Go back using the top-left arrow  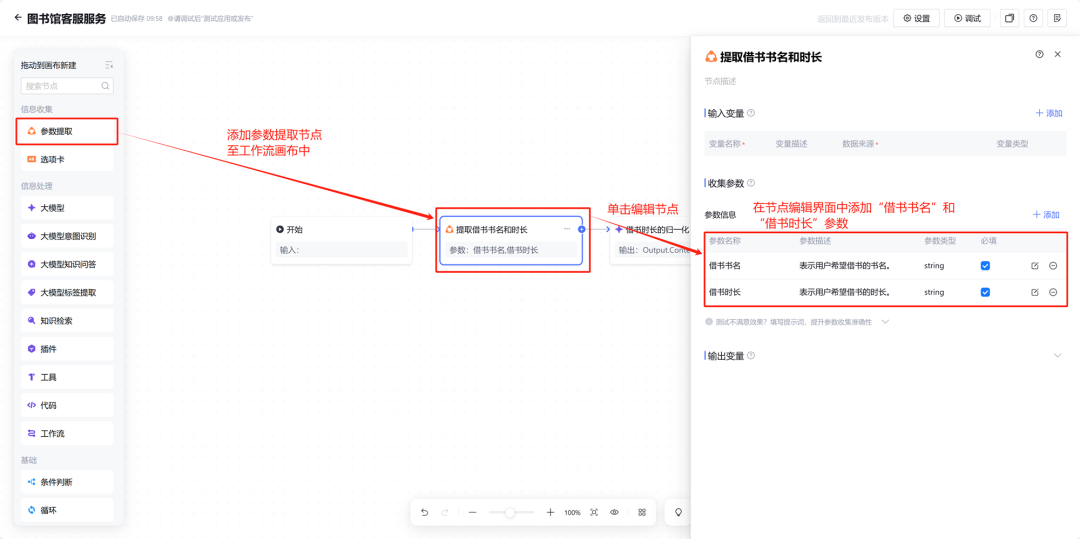coord(17,18)
